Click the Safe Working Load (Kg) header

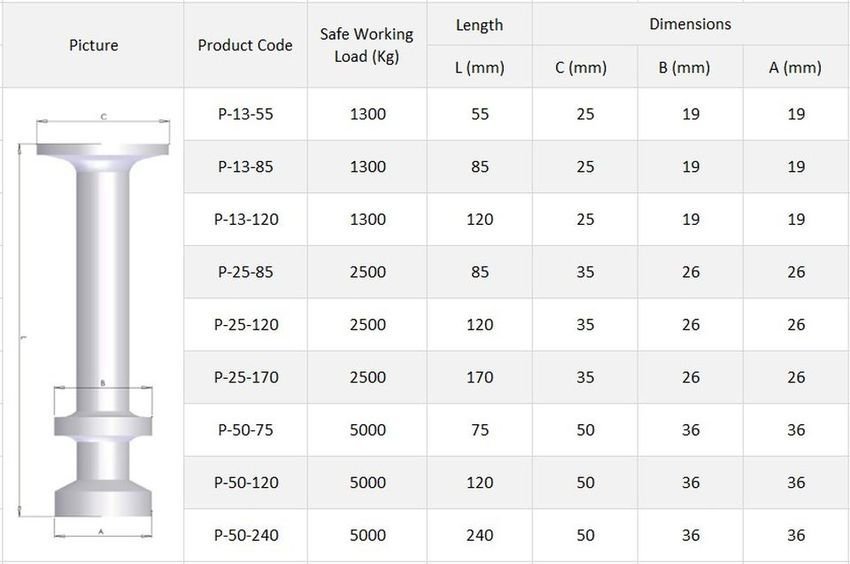point(367,45)
